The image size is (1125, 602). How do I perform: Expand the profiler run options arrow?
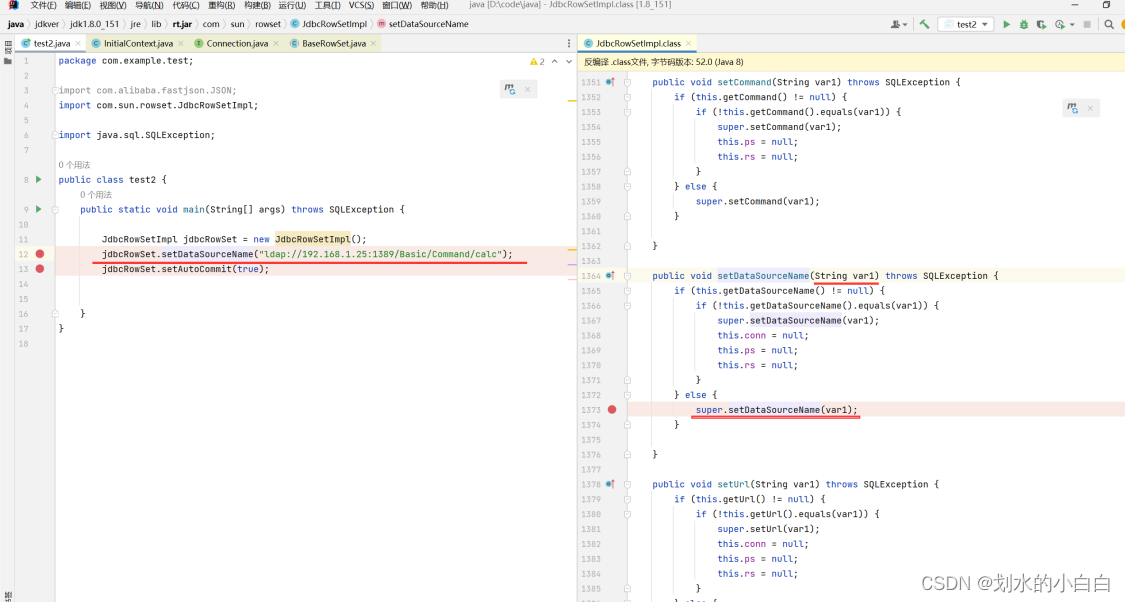tap(1072, 25)
